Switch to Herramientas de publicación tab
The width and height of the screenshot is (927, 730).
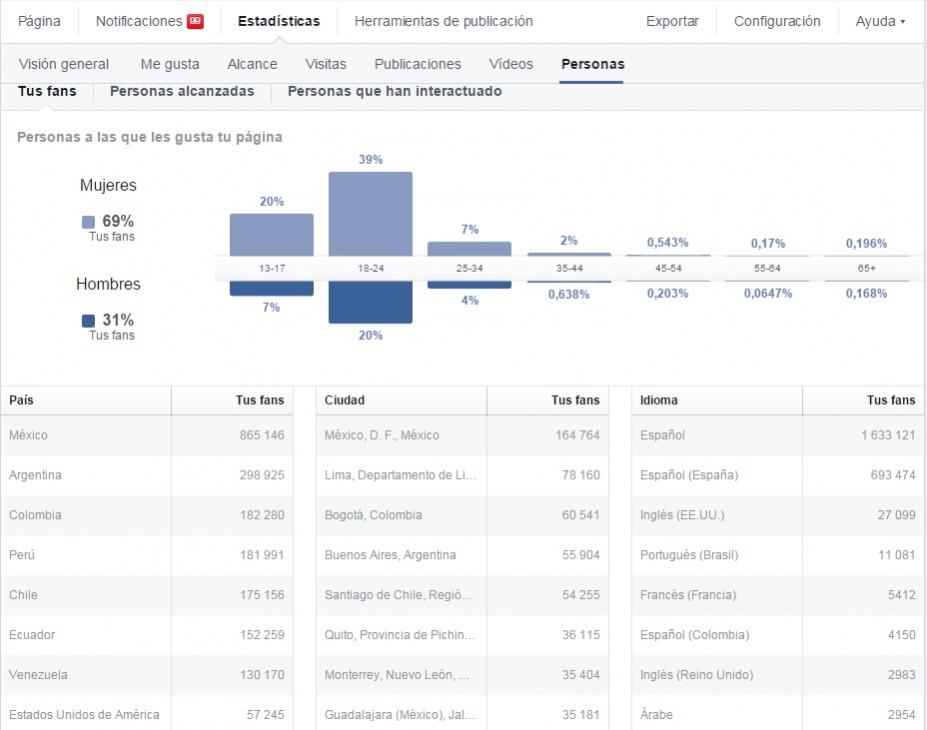pyautogui.click(x=443, y=21)
